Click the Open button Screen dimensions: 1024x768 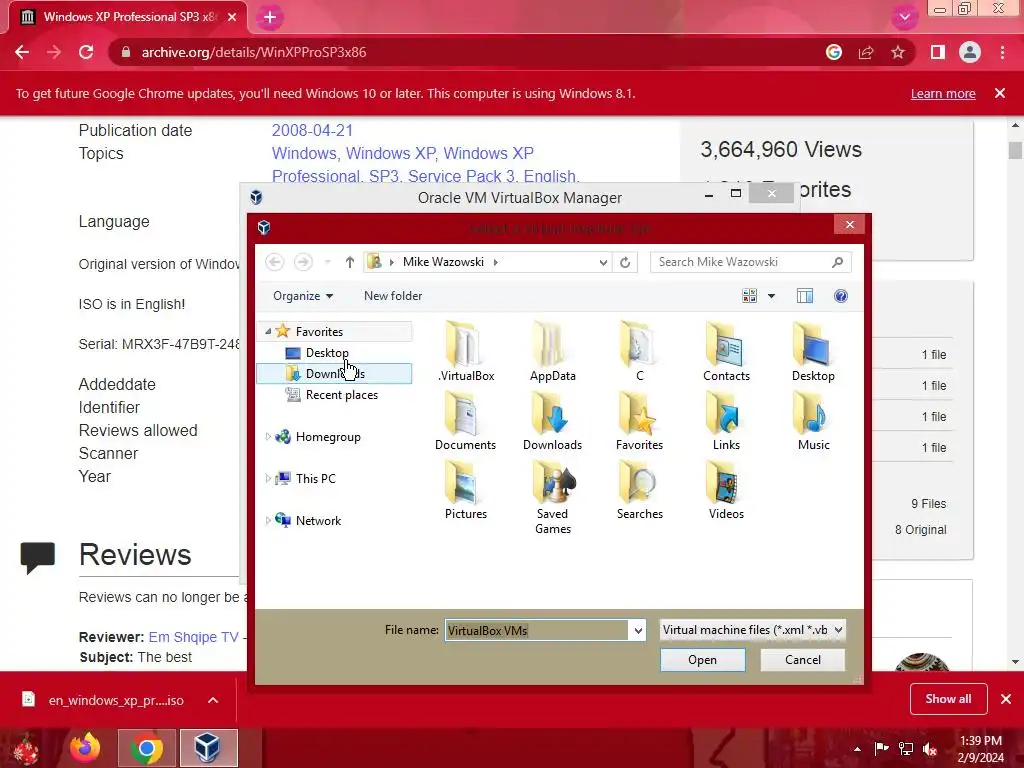pyautogui.click(x=703, y=660)
